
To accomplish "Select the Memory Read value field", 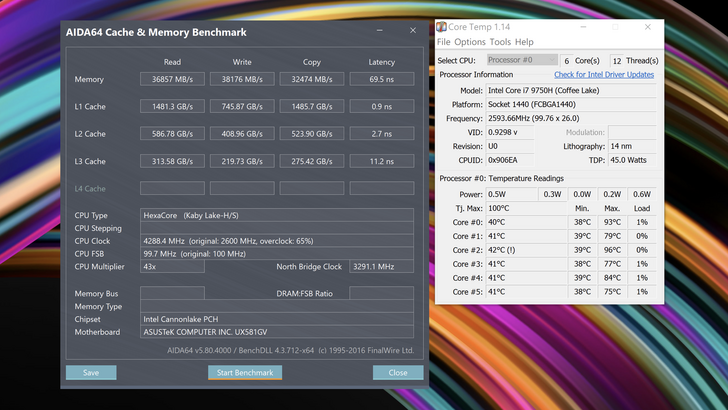I will tap(172, 79).
